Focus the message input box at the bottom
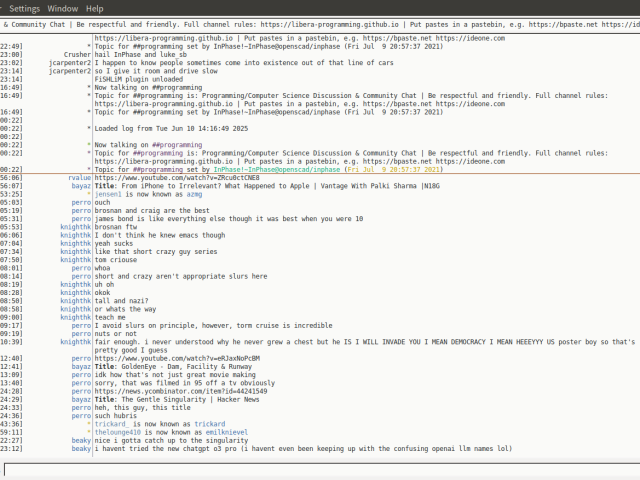The width and height of the screenshot is (640, 480). click(320, 467)
